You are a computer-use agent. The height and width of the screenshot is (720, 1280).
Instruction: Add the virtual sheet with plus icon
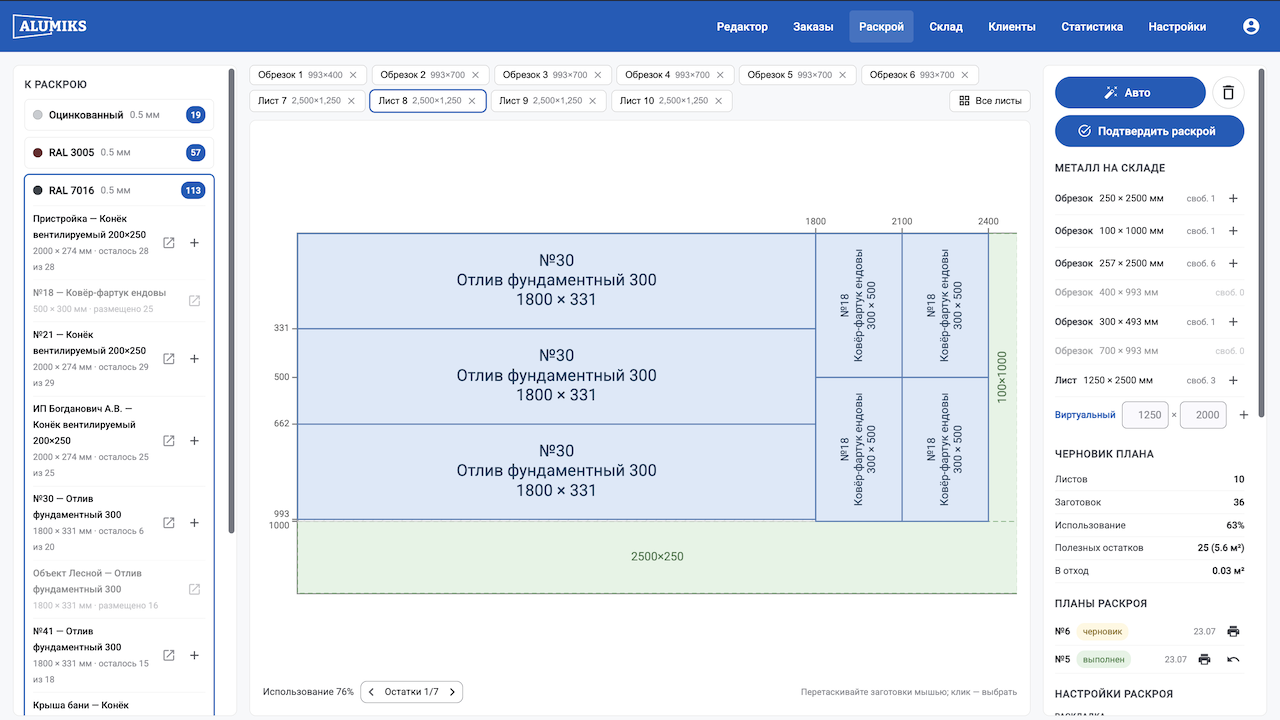point(1244,415)
